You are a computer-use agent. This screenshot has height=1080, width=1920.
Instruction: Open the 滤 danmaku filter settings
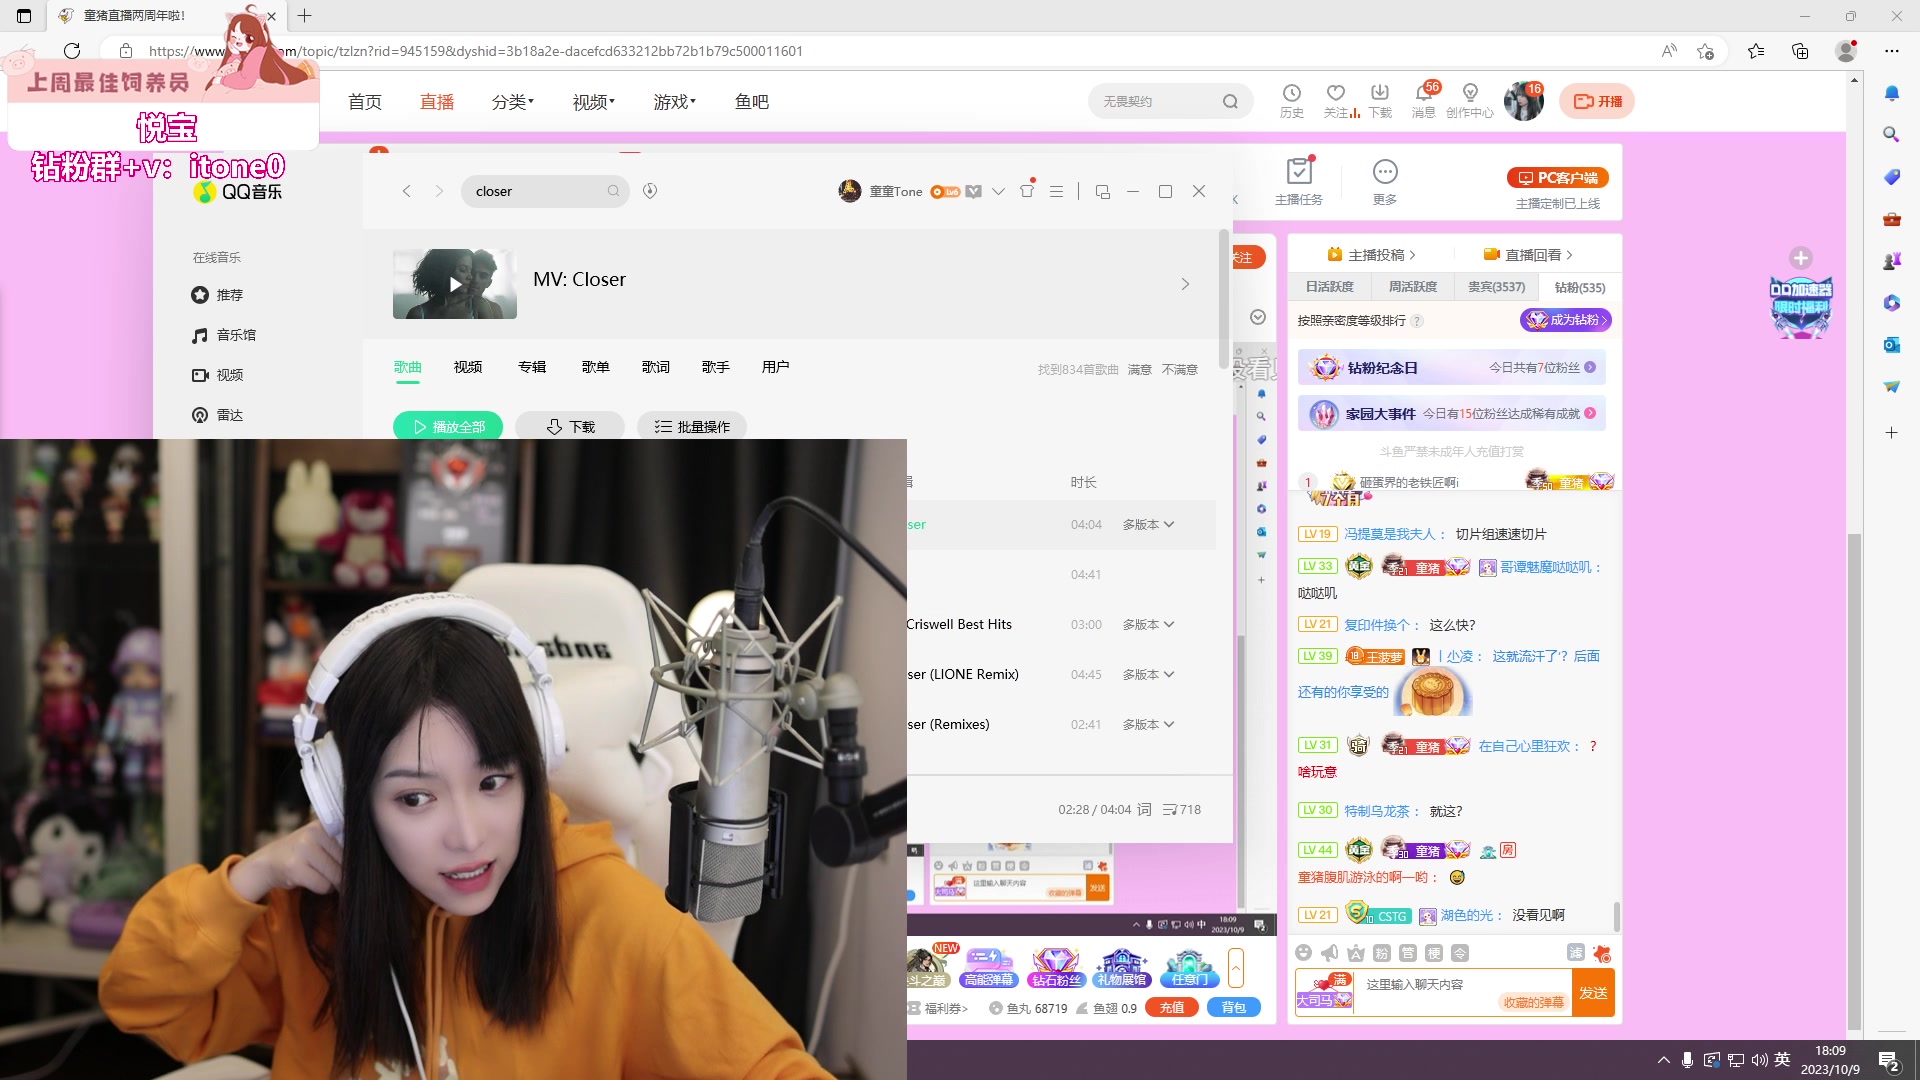(x=1576, y=953)
